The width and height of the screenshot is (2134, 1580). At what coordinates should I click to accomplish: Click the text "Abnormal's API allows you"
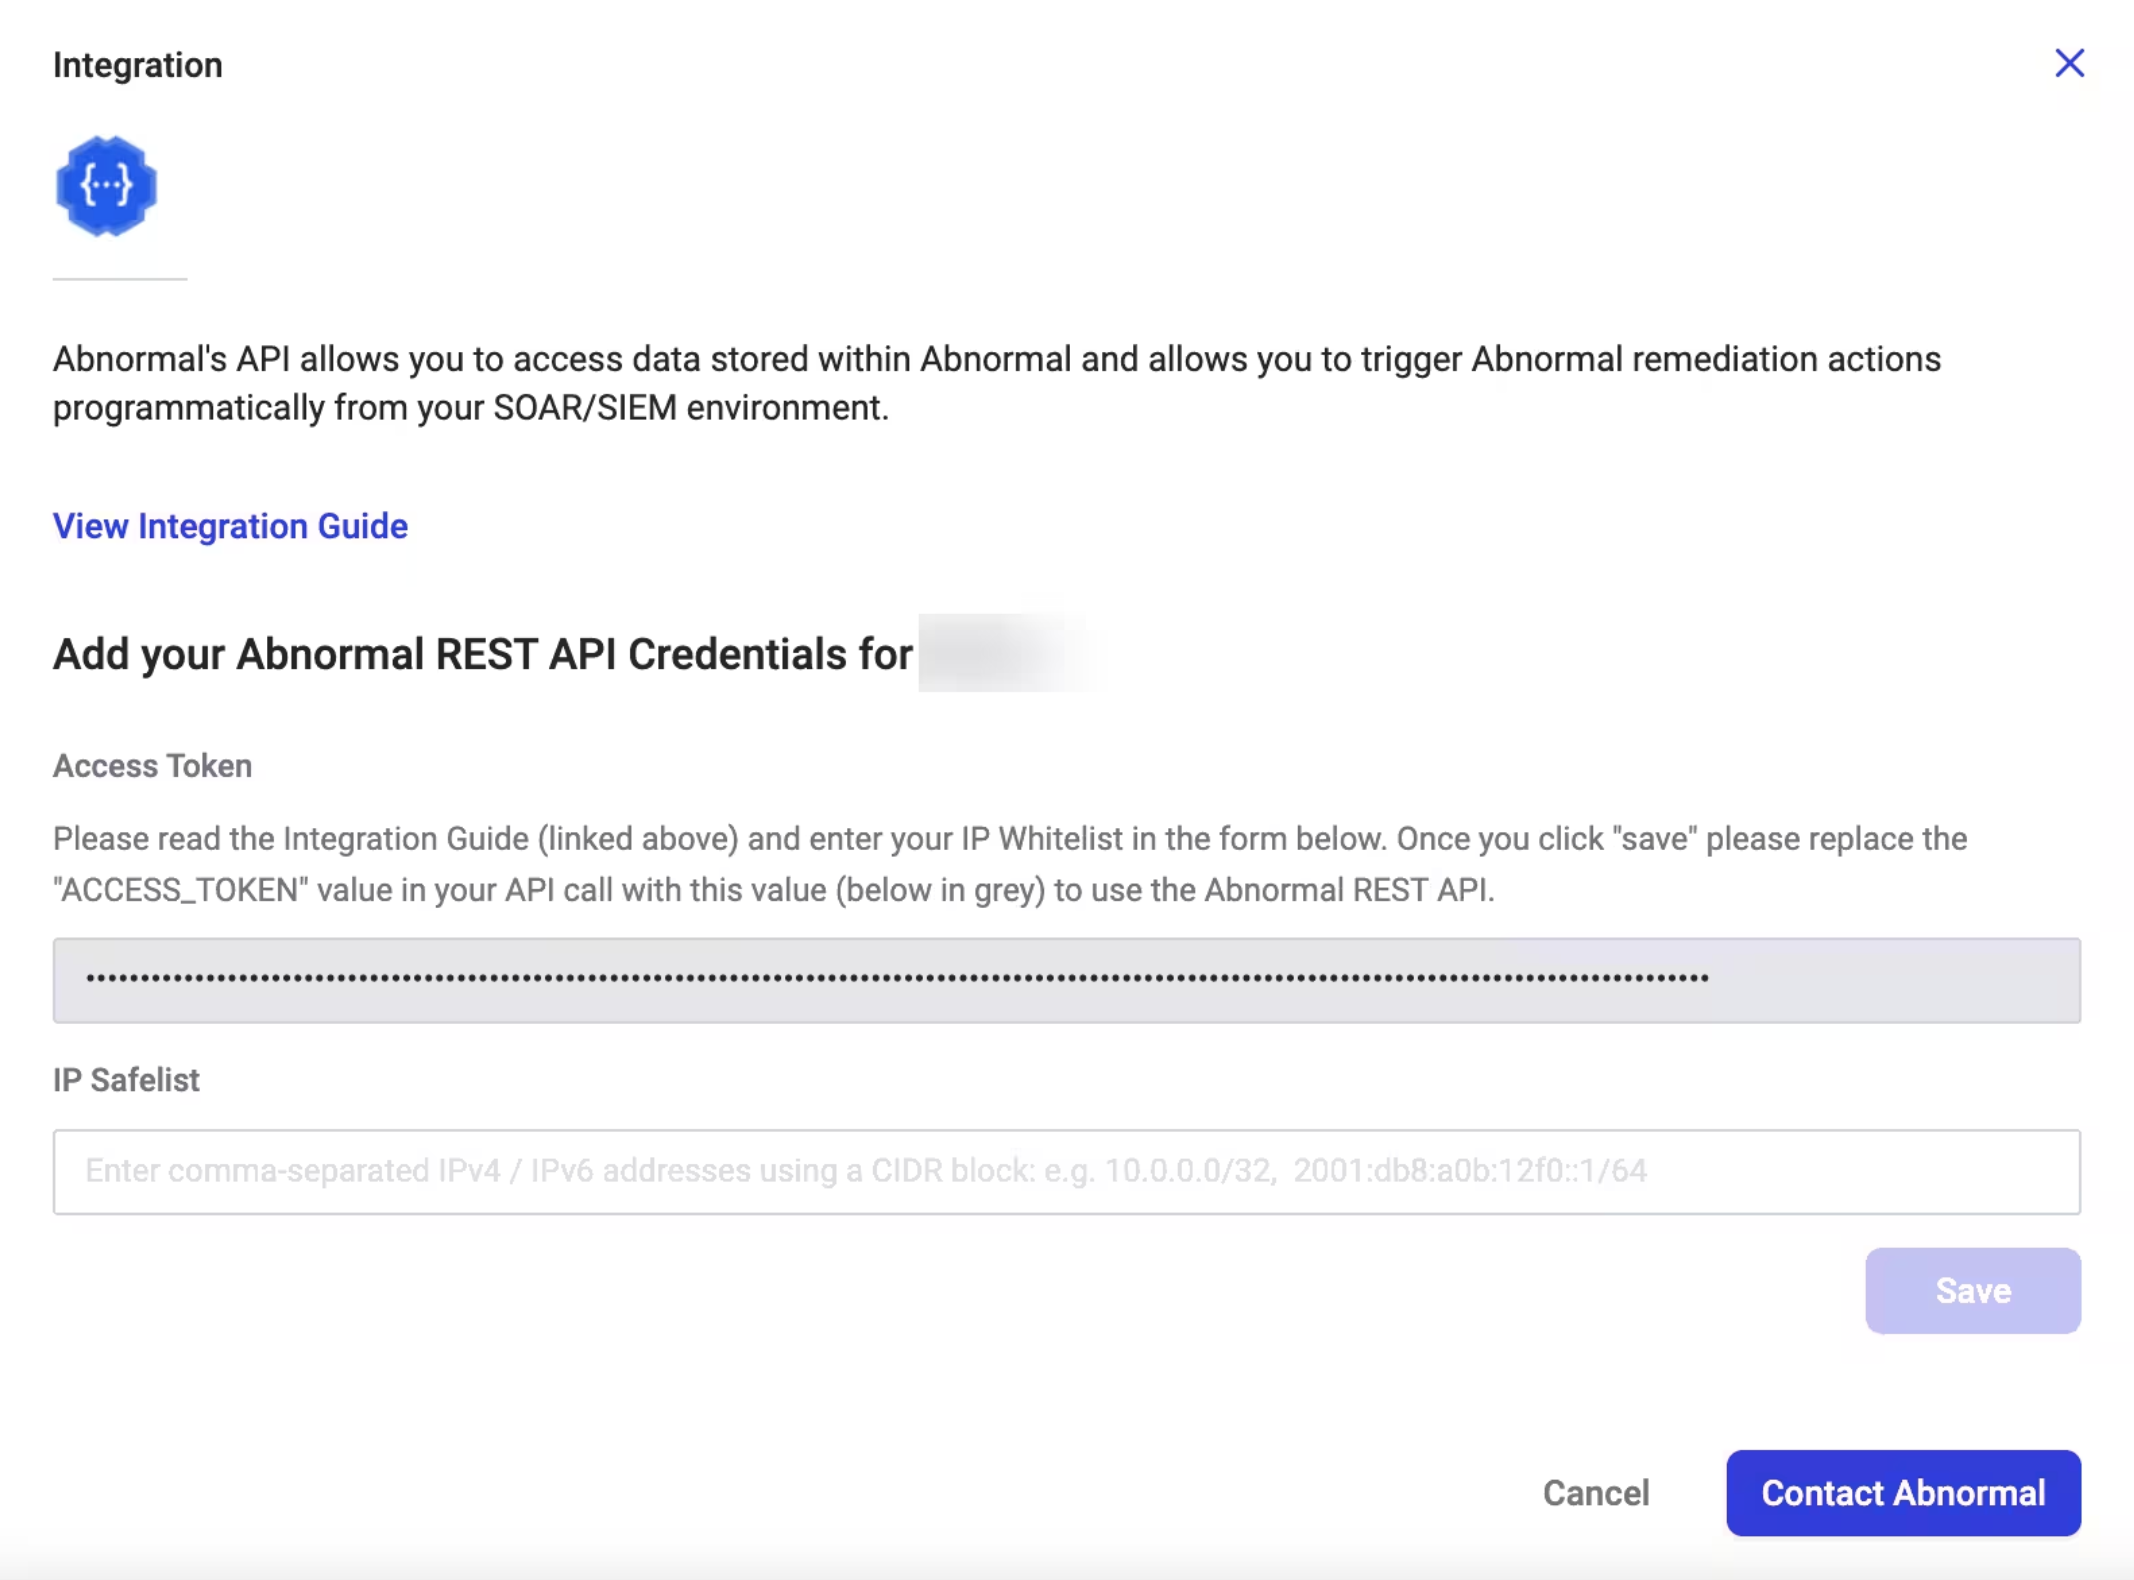pos(228,359)
